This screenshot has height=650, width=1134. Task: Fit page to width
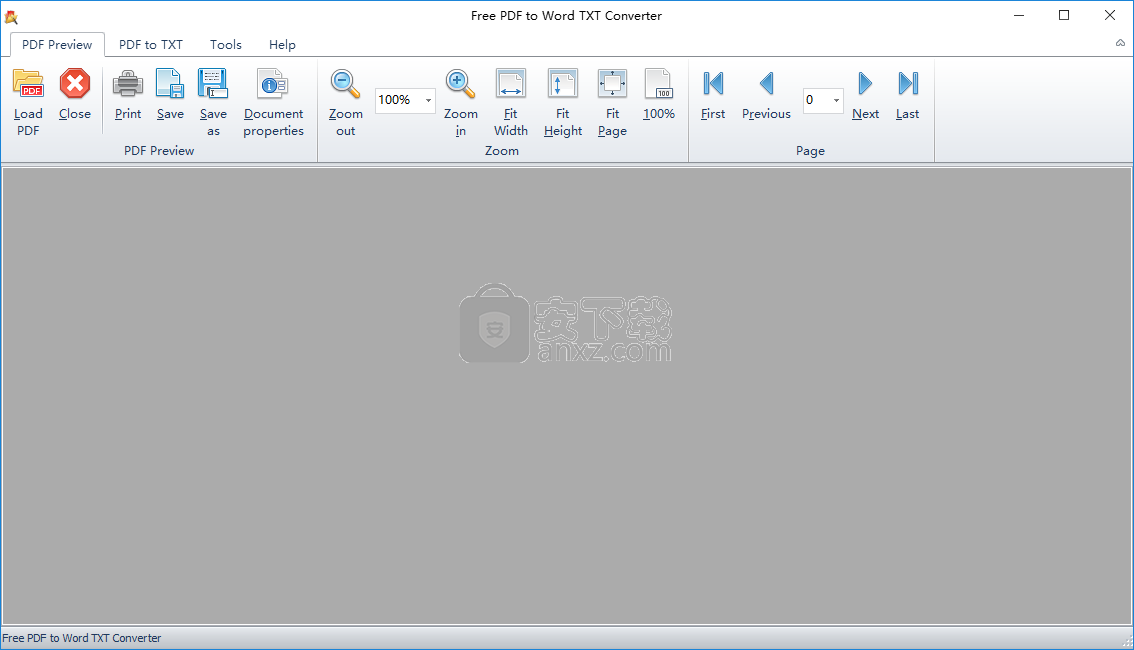pyautogui.click(x=511, y=102)
